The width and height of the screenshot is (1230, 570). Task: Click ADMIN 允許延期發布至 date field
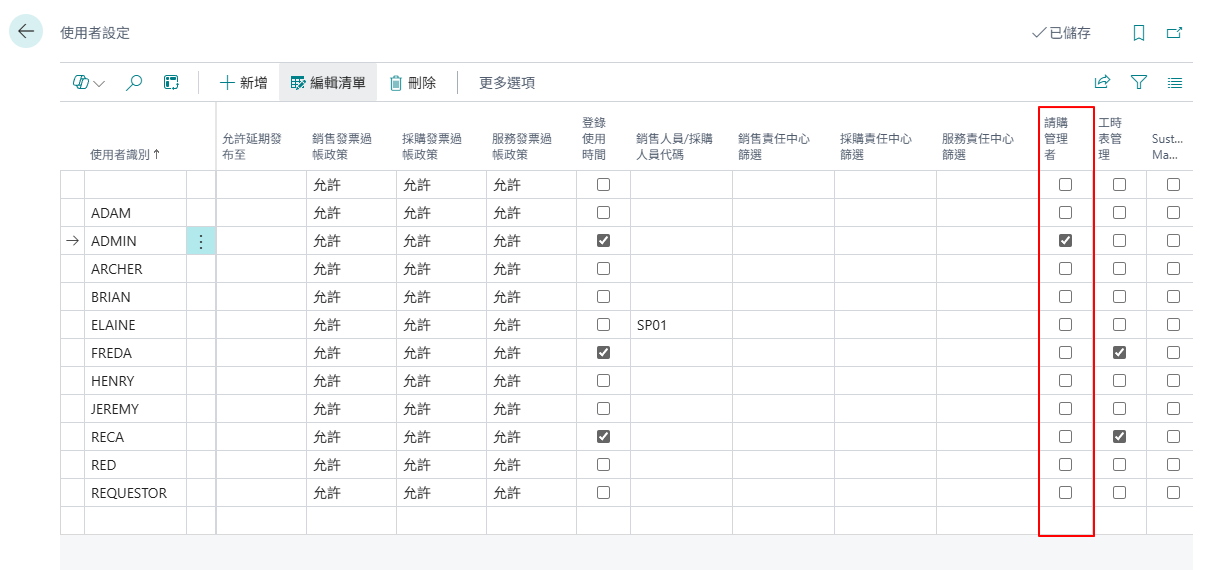[x=261, y=241]
